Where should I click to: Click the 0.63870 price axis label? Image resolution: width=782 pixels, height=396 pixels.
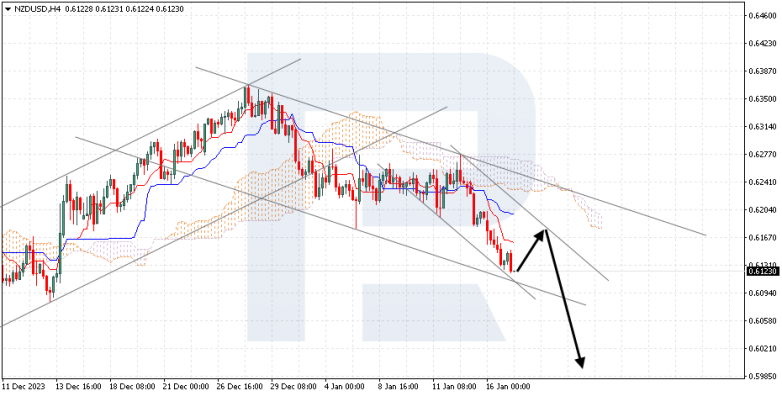pos(763,71)
